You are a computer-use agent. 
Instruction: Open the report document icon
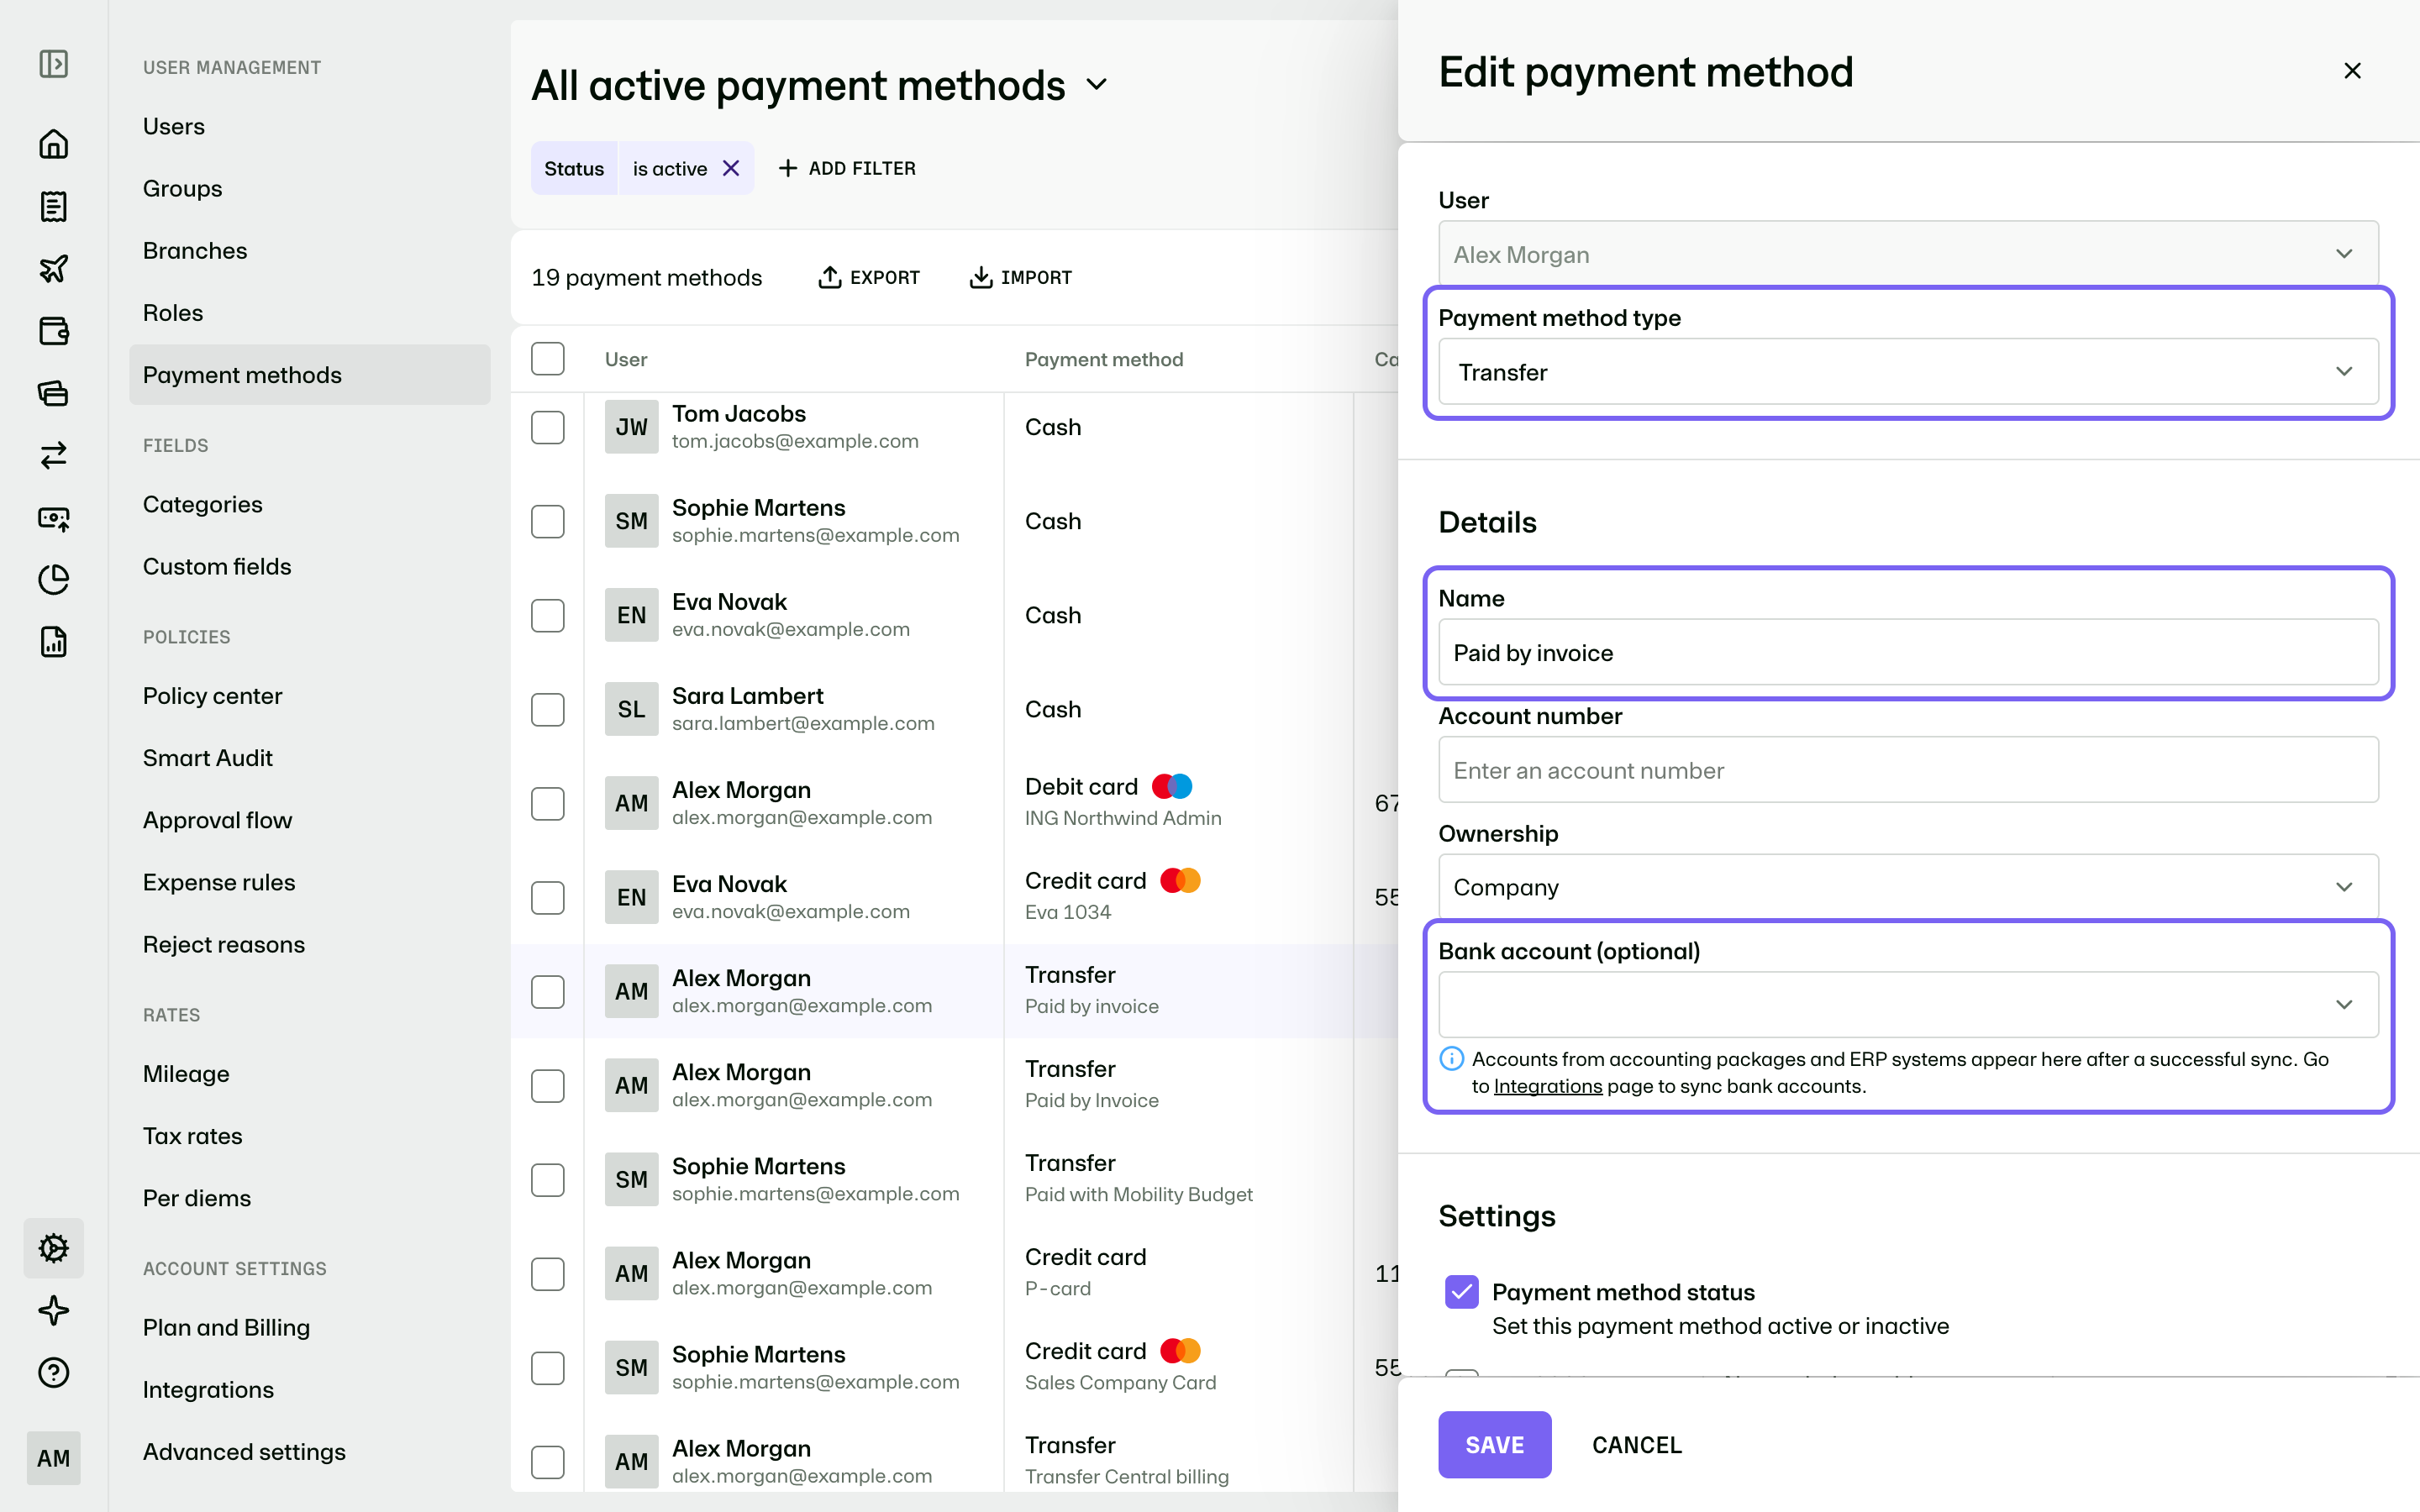54,642
